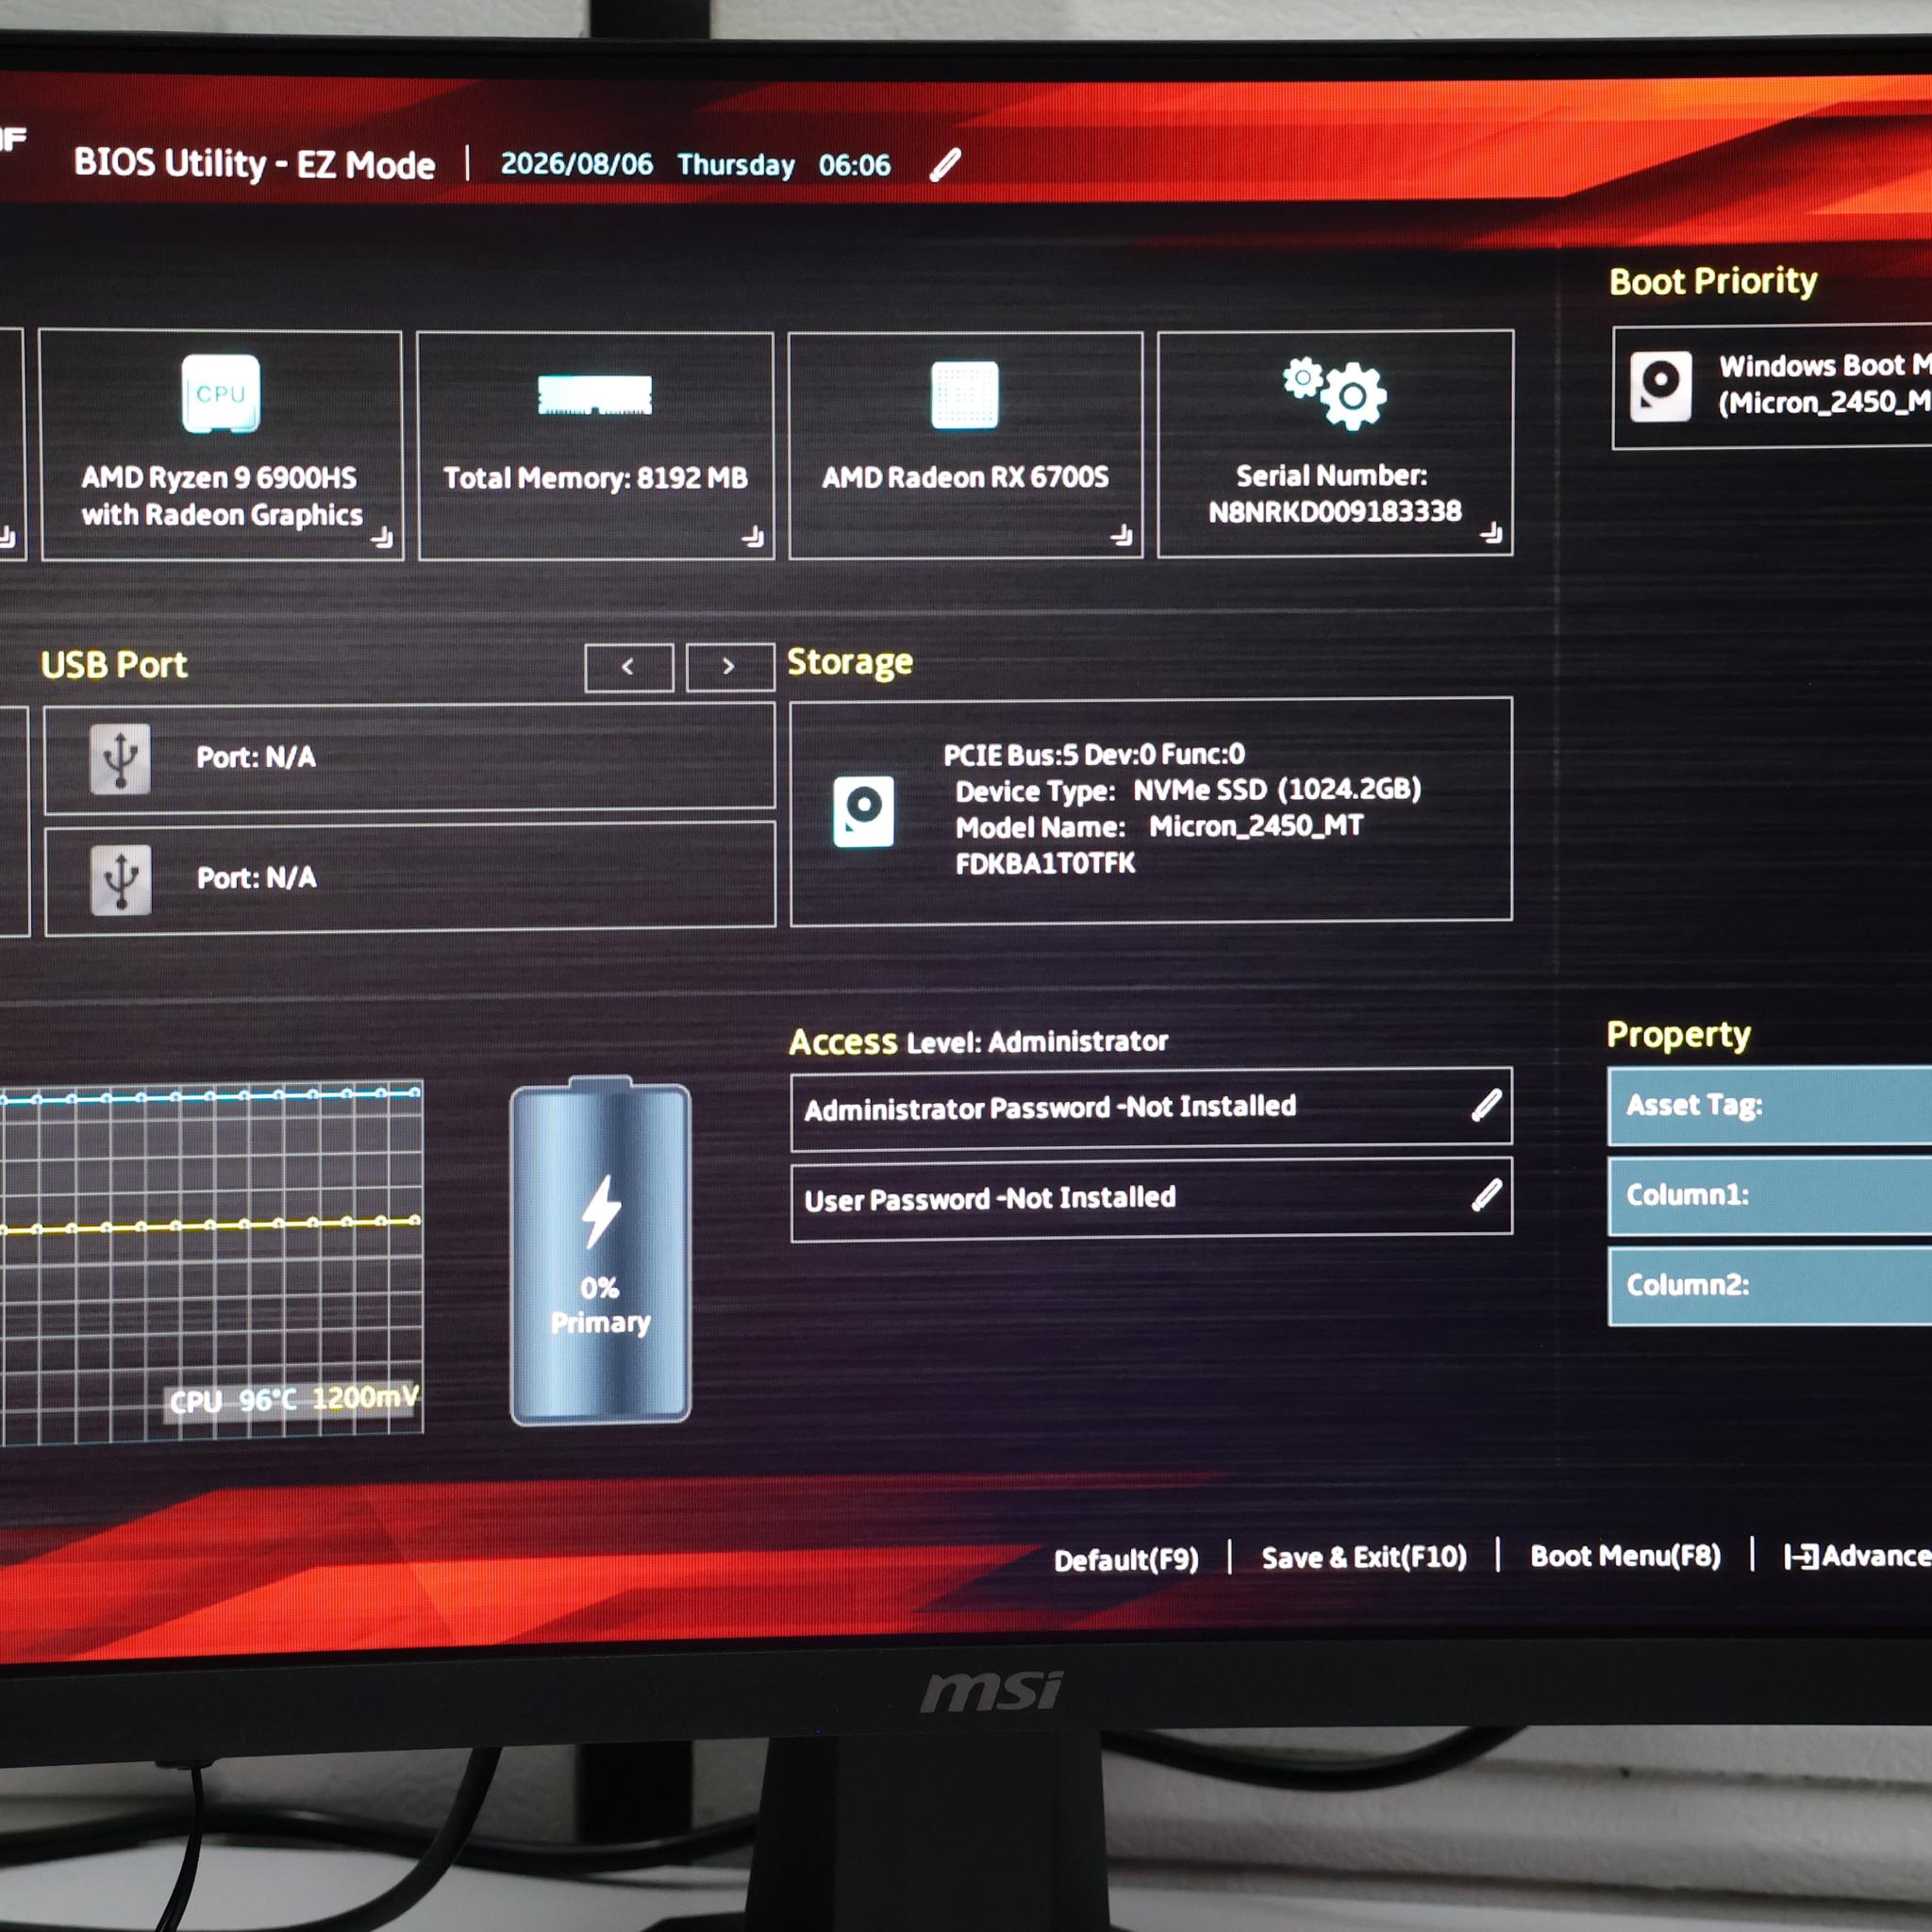Click the CPU temperature graph
Viewport: 1932px width, 1932px height.
coord(211,1262)
